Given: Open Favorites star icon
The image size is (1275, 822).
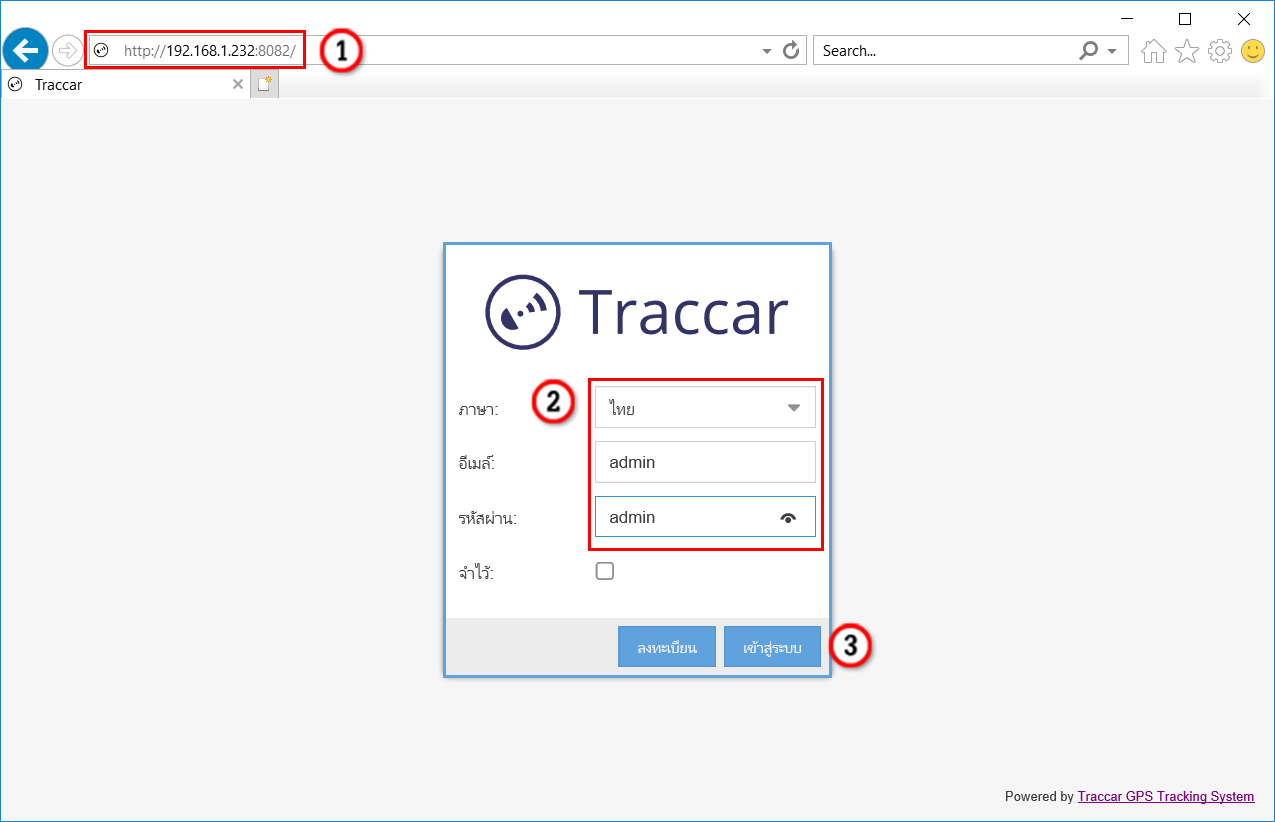Looking at the screenshot, I should pos(1187,51).
